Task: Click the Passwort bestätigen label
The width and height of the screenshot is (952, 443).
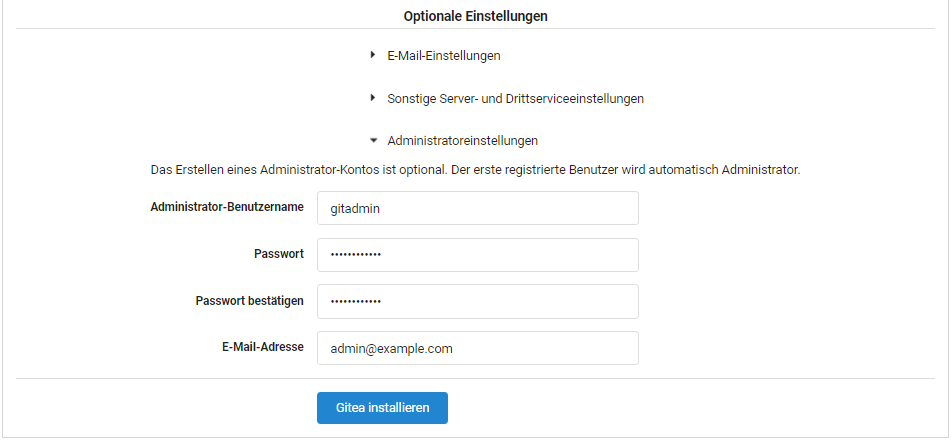Action: (x=249, y=301)
